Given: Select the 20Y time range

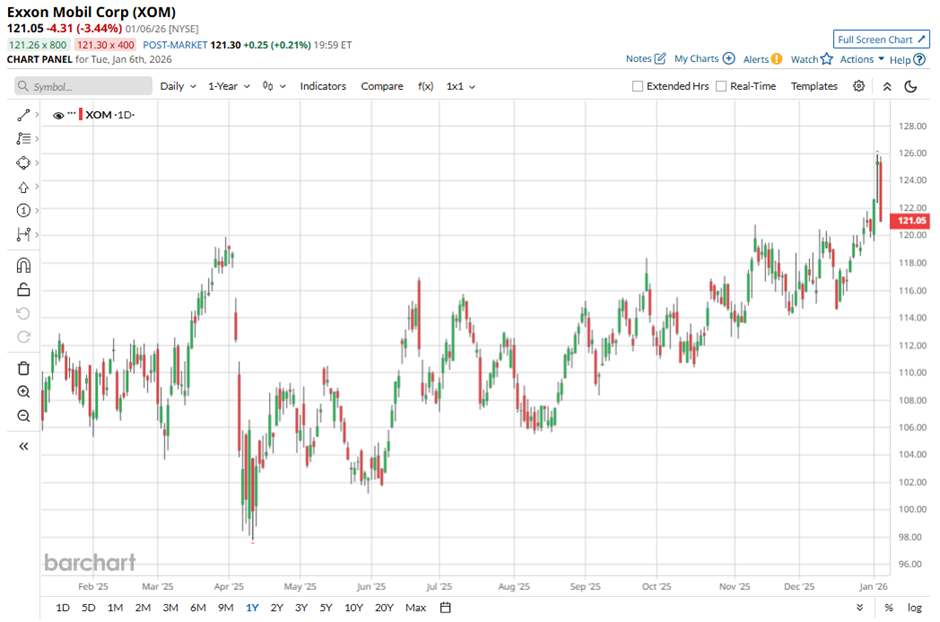Looking at the screenshot, I should click(384, 608).
